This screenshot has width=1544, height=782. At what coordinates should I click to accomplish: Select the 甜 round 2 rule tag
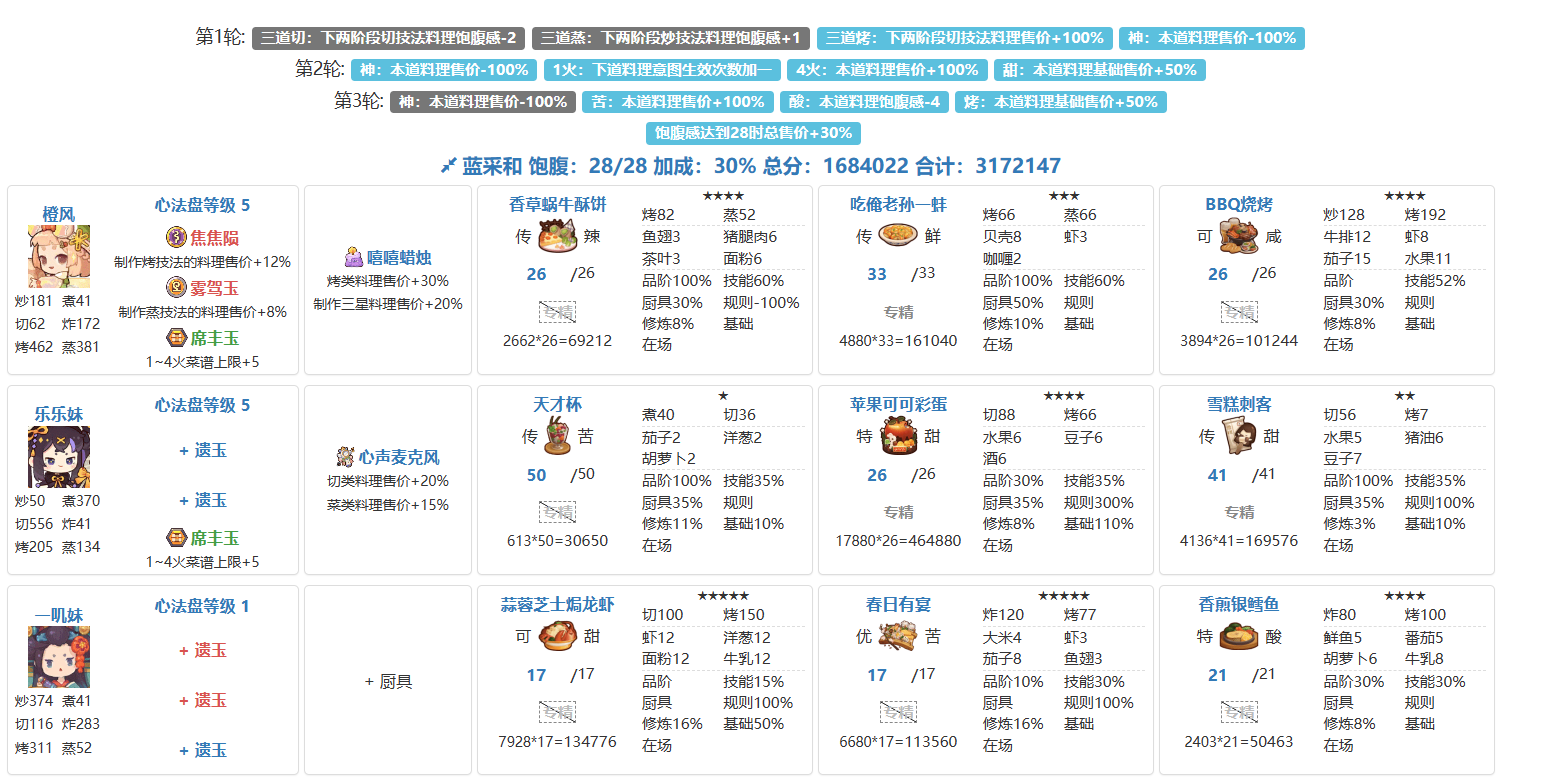(x=1100, y=70)
